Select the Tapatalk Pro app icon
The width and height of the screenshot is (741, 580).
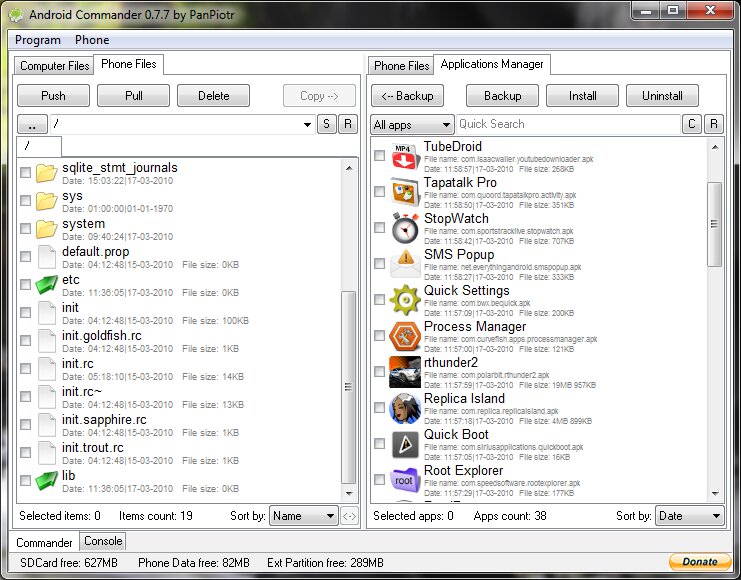coord(404,191)
